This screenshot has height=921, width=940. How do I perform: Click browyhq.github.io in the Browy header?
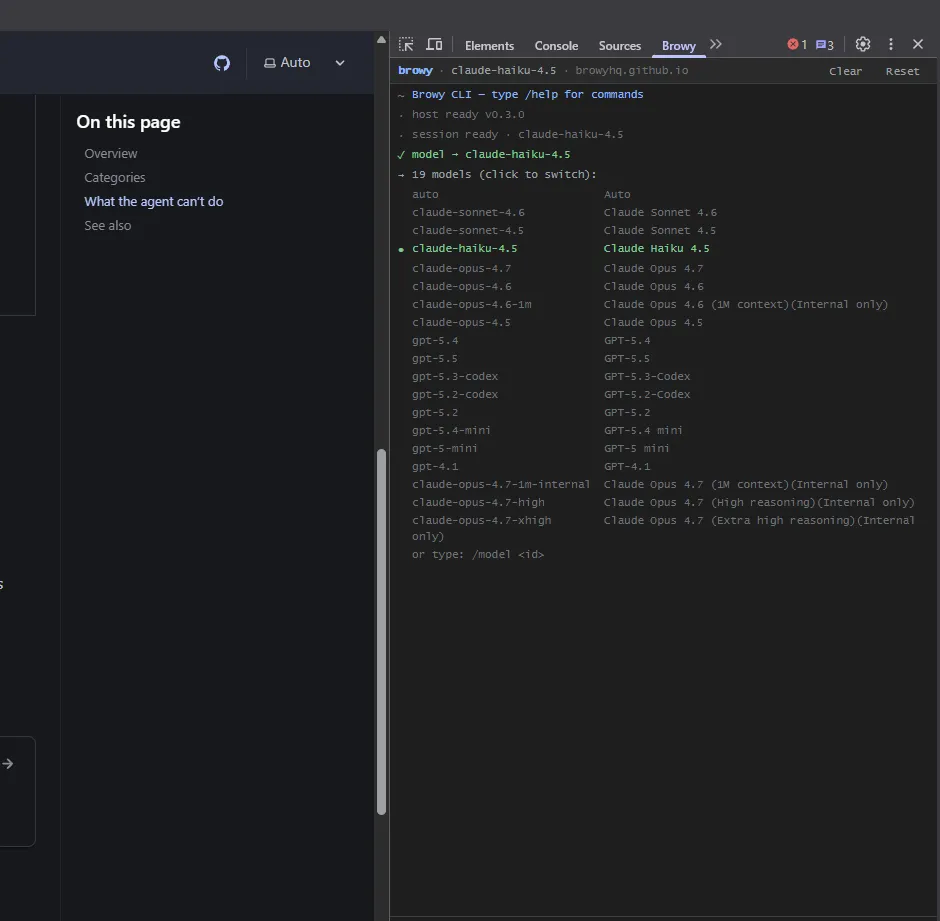tap(631, 70)
